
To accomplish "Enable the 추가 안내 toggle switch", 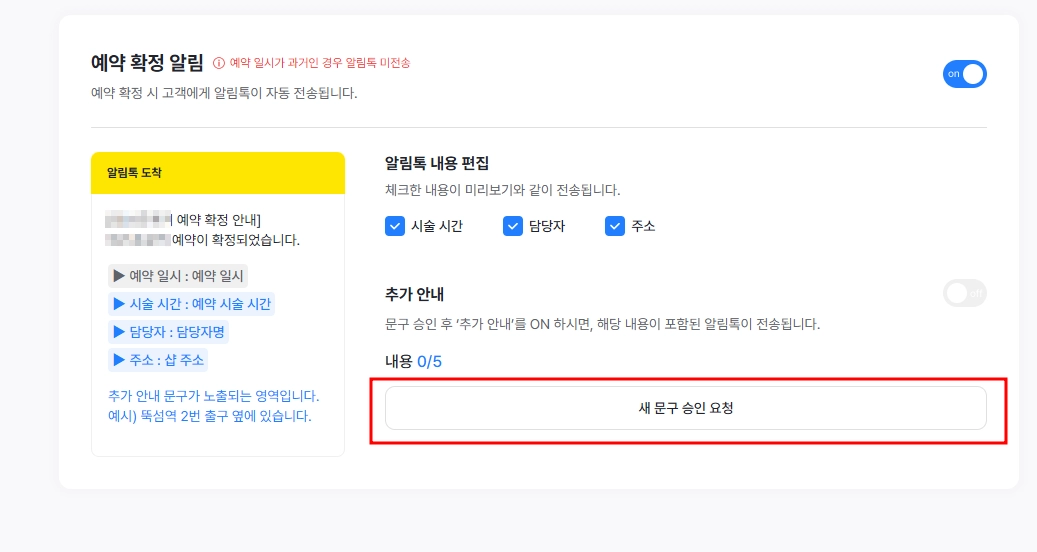I will [964, 294].
